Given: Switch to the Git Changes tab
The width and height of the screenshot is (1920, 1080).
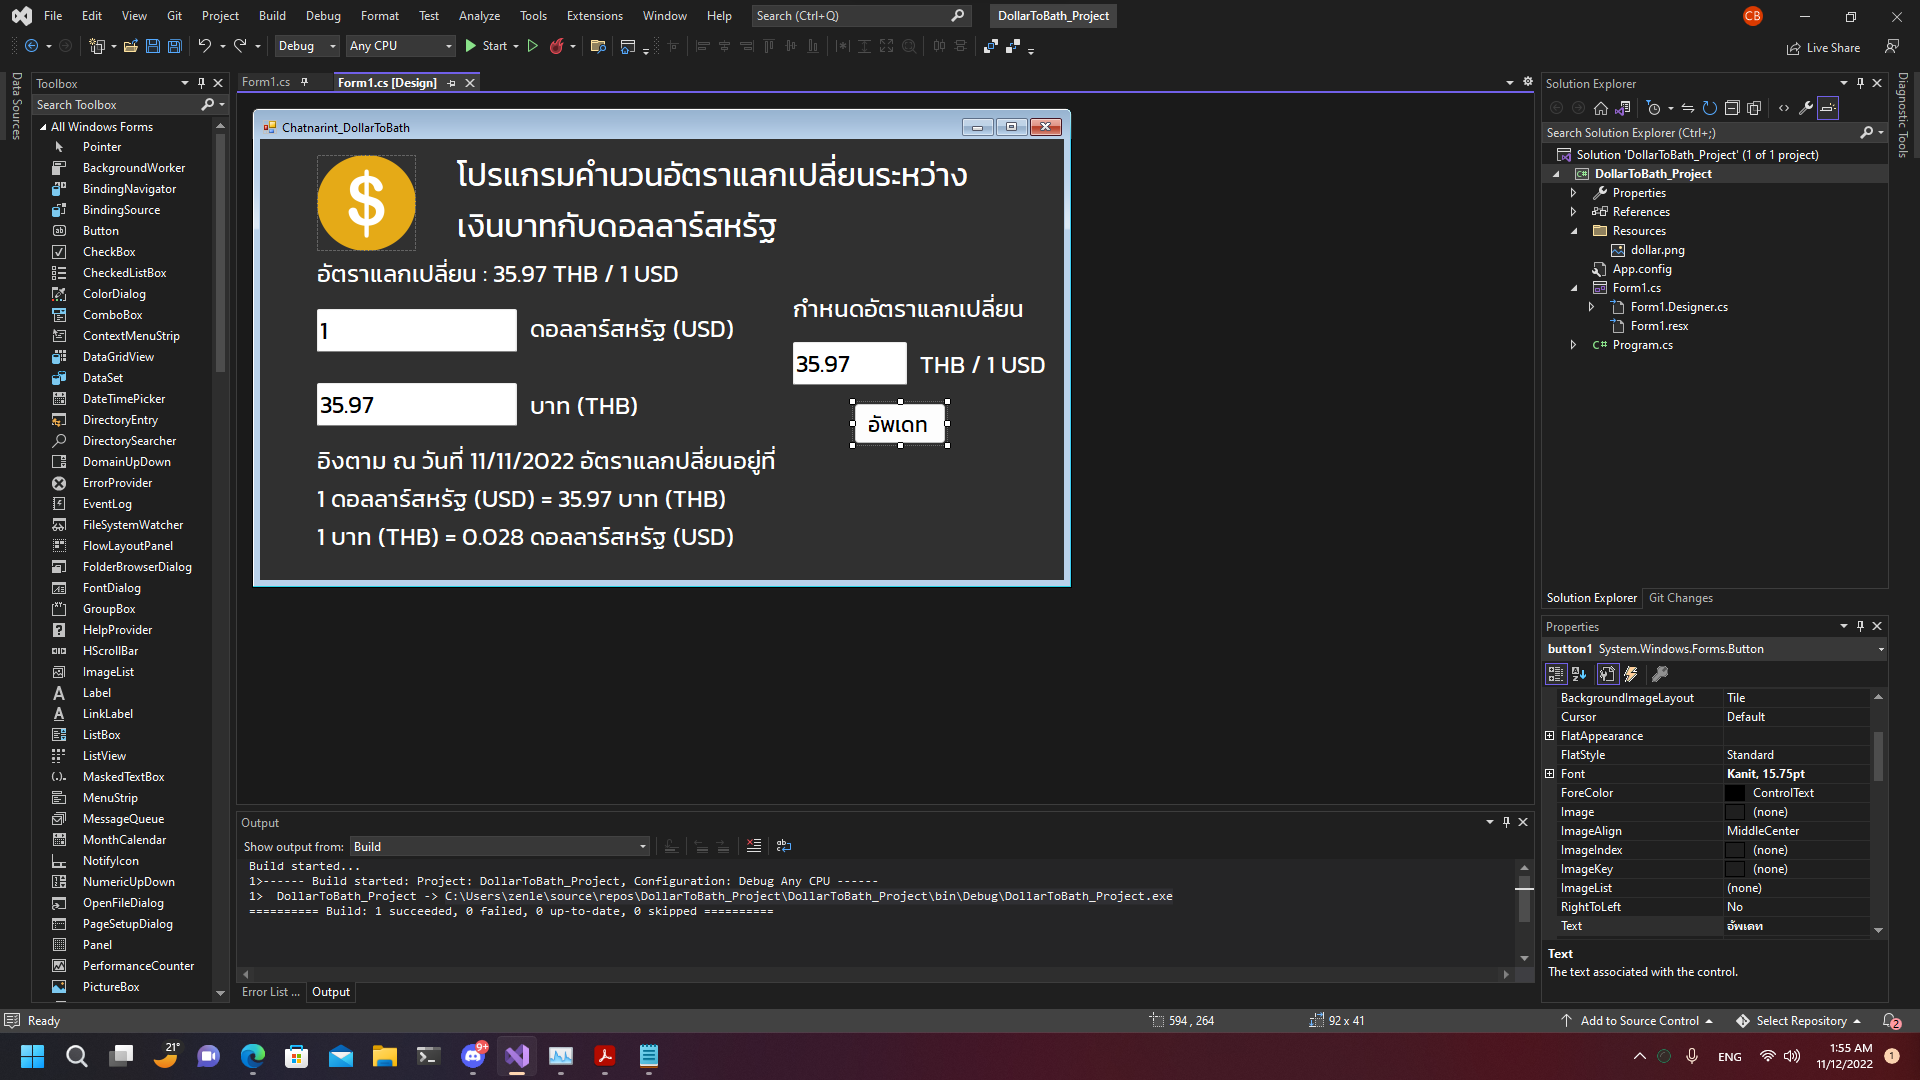Looking at the screenshot, I should point(1681,597).
